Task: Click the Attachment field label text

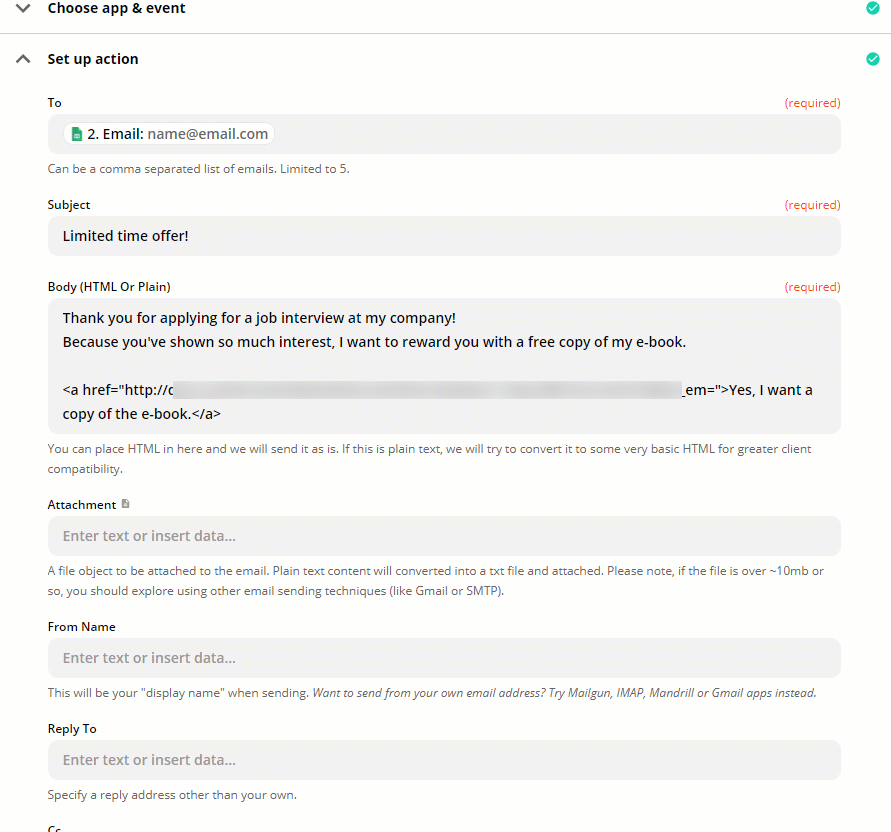Action: (82, 505)
